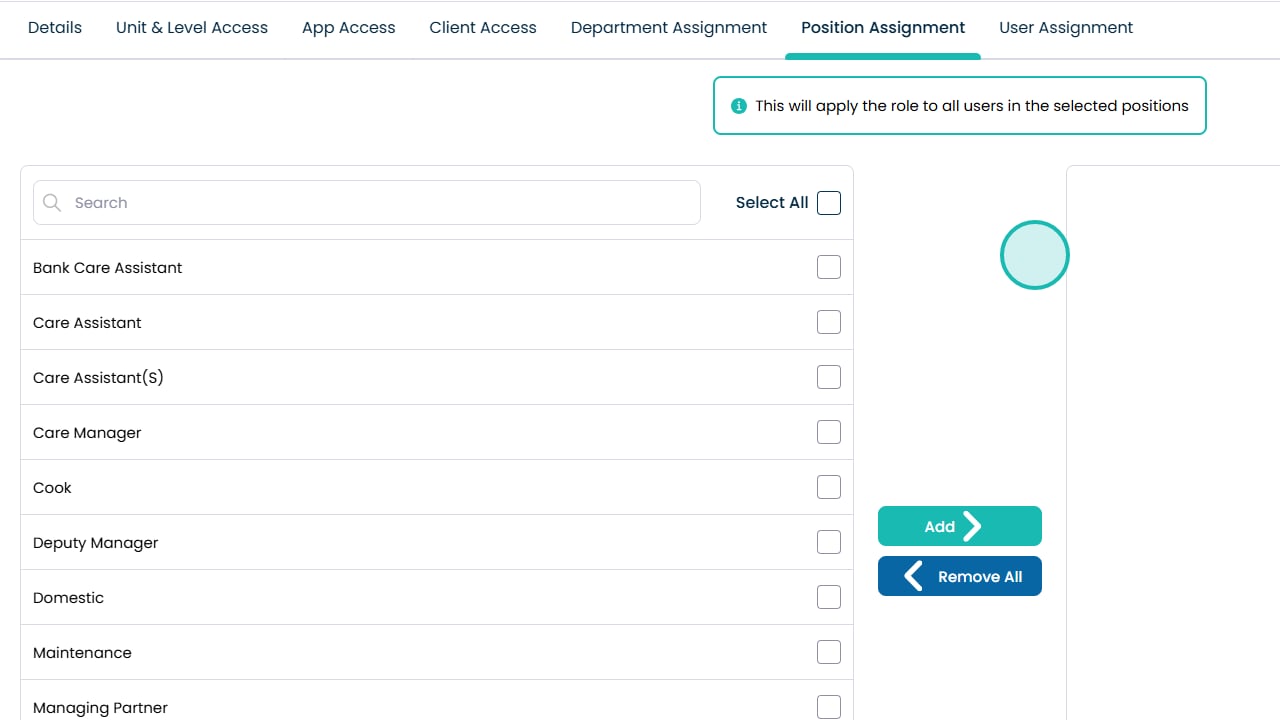The image size is (1280, 720).
Task: Click the Add button's right chevron
Action: (972, 526)
